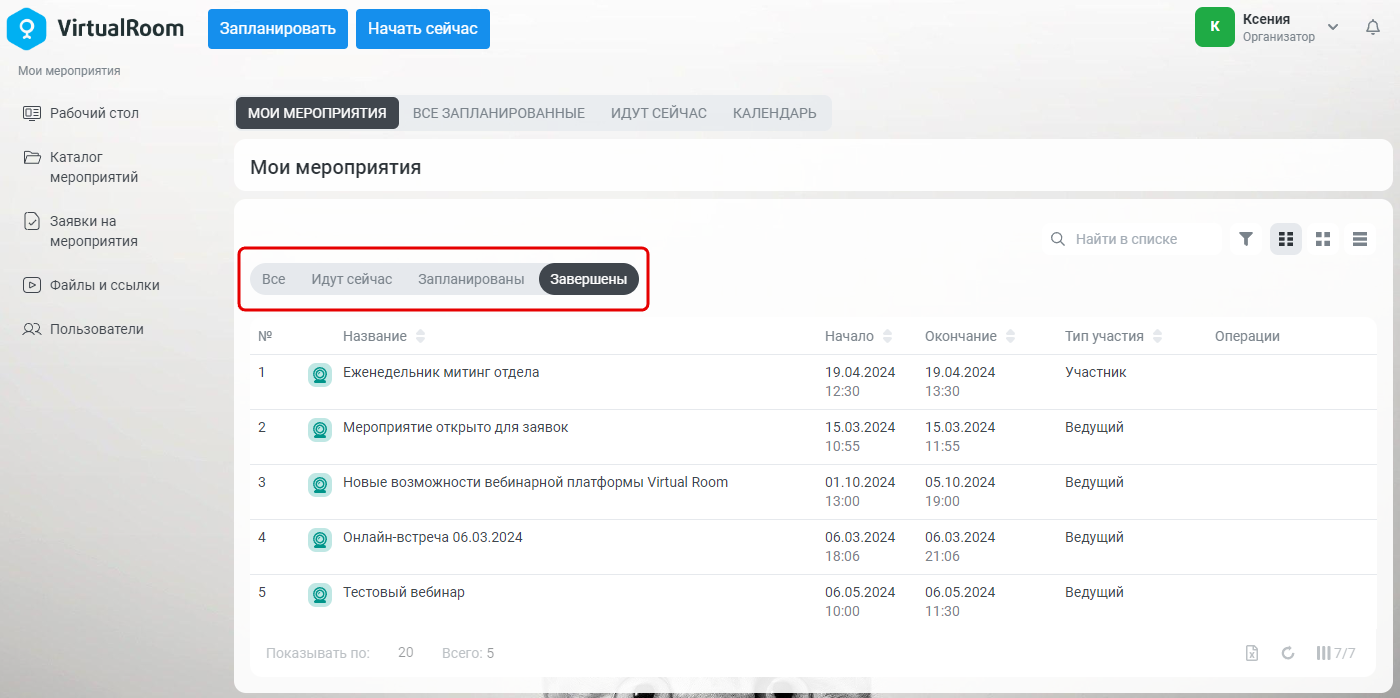The width and height of the screenshot is (1400, 698).
Task: Switch to the "ИДУТ СЕЙЧАС" tab
Action: (659, 113)
